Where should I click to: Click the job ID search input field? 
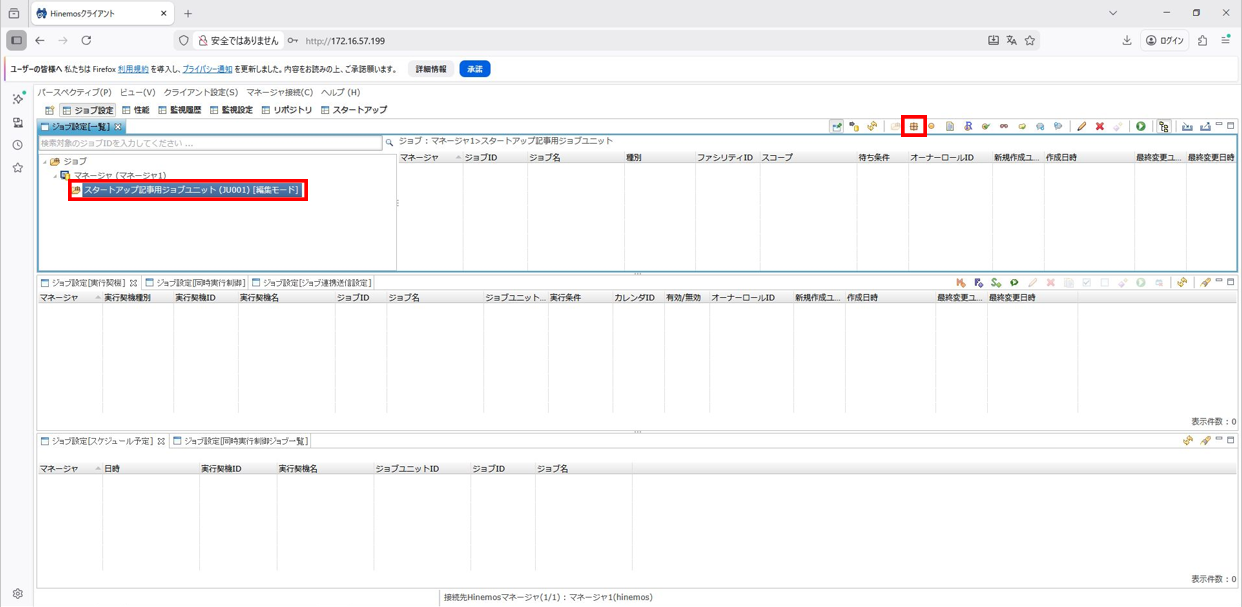pos(210,143)
